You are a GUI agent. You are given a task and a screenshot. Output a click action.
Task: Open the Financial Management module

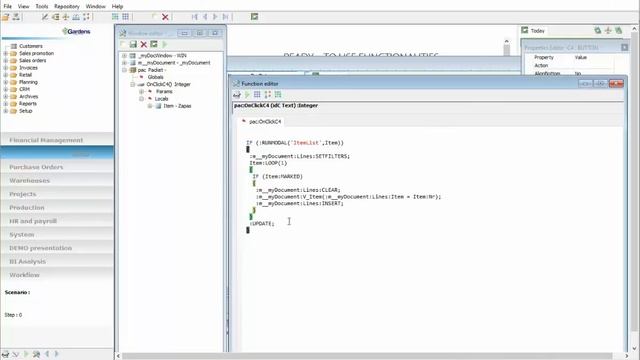click(57, 140)
